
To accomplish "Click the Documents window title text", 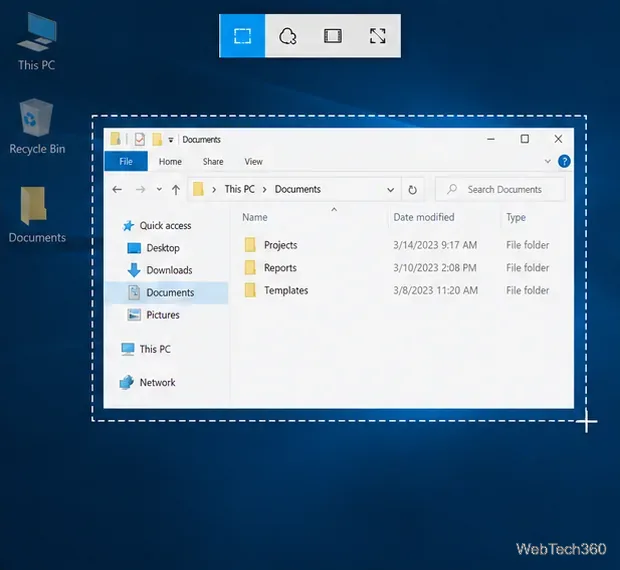I will click(201, 140).
